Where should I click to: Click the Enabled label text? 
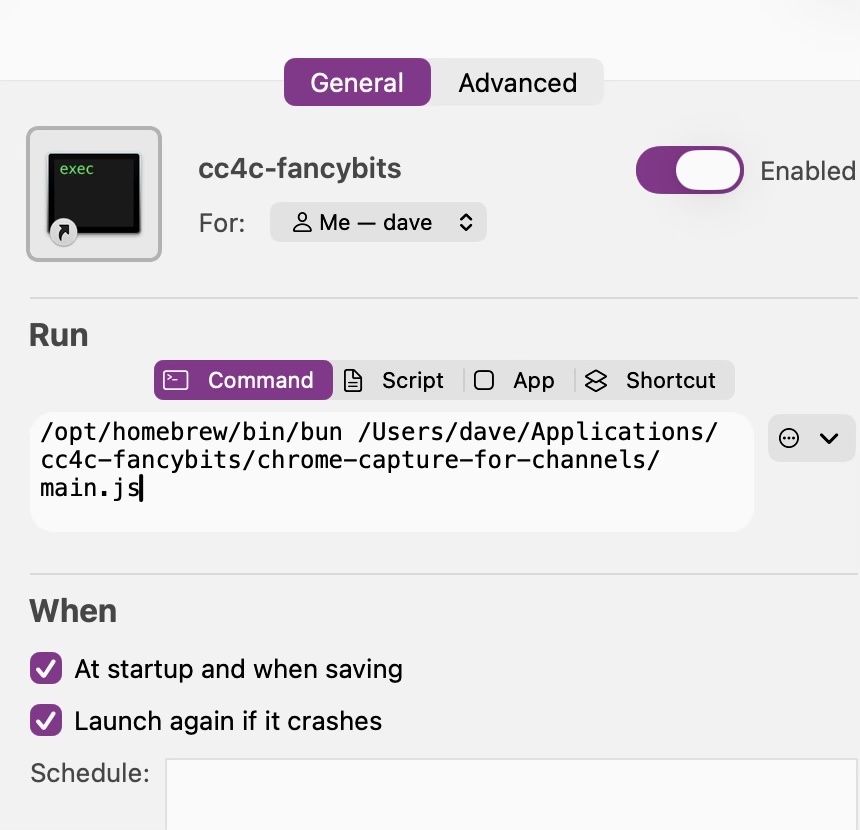(x=807, y=171)
